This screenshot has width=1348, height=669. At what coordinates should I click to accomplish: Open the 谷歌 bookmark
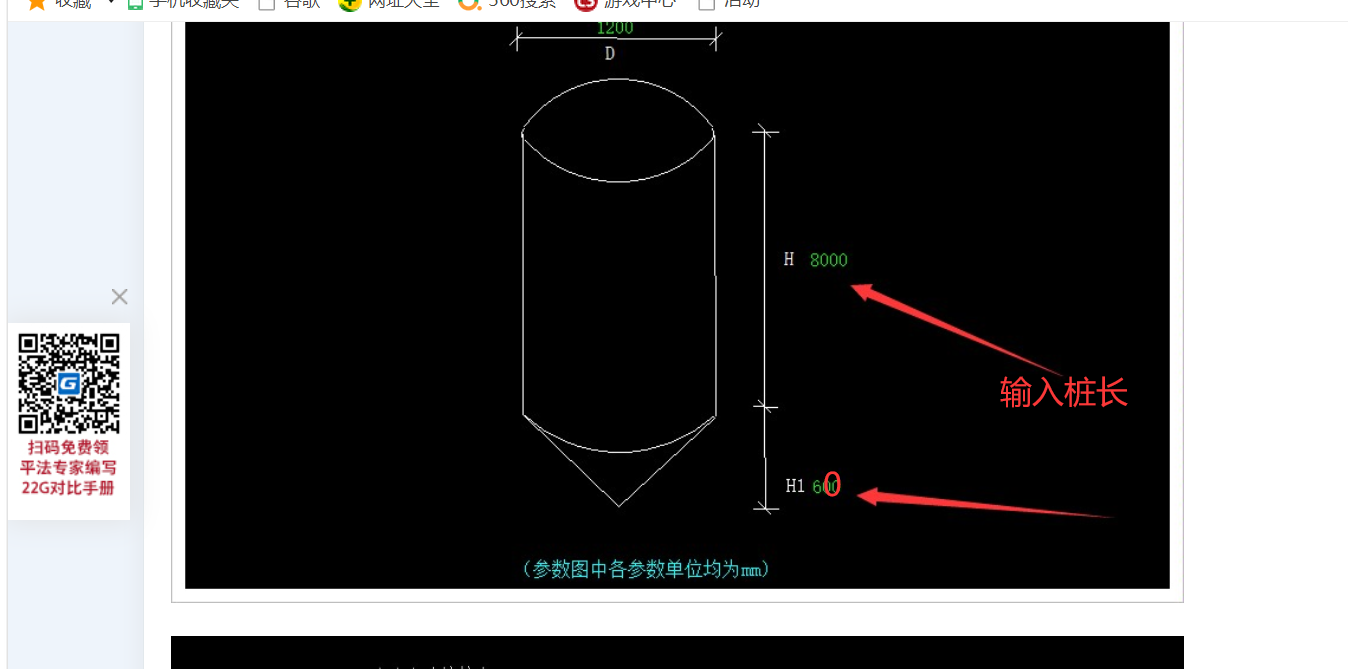290,2
